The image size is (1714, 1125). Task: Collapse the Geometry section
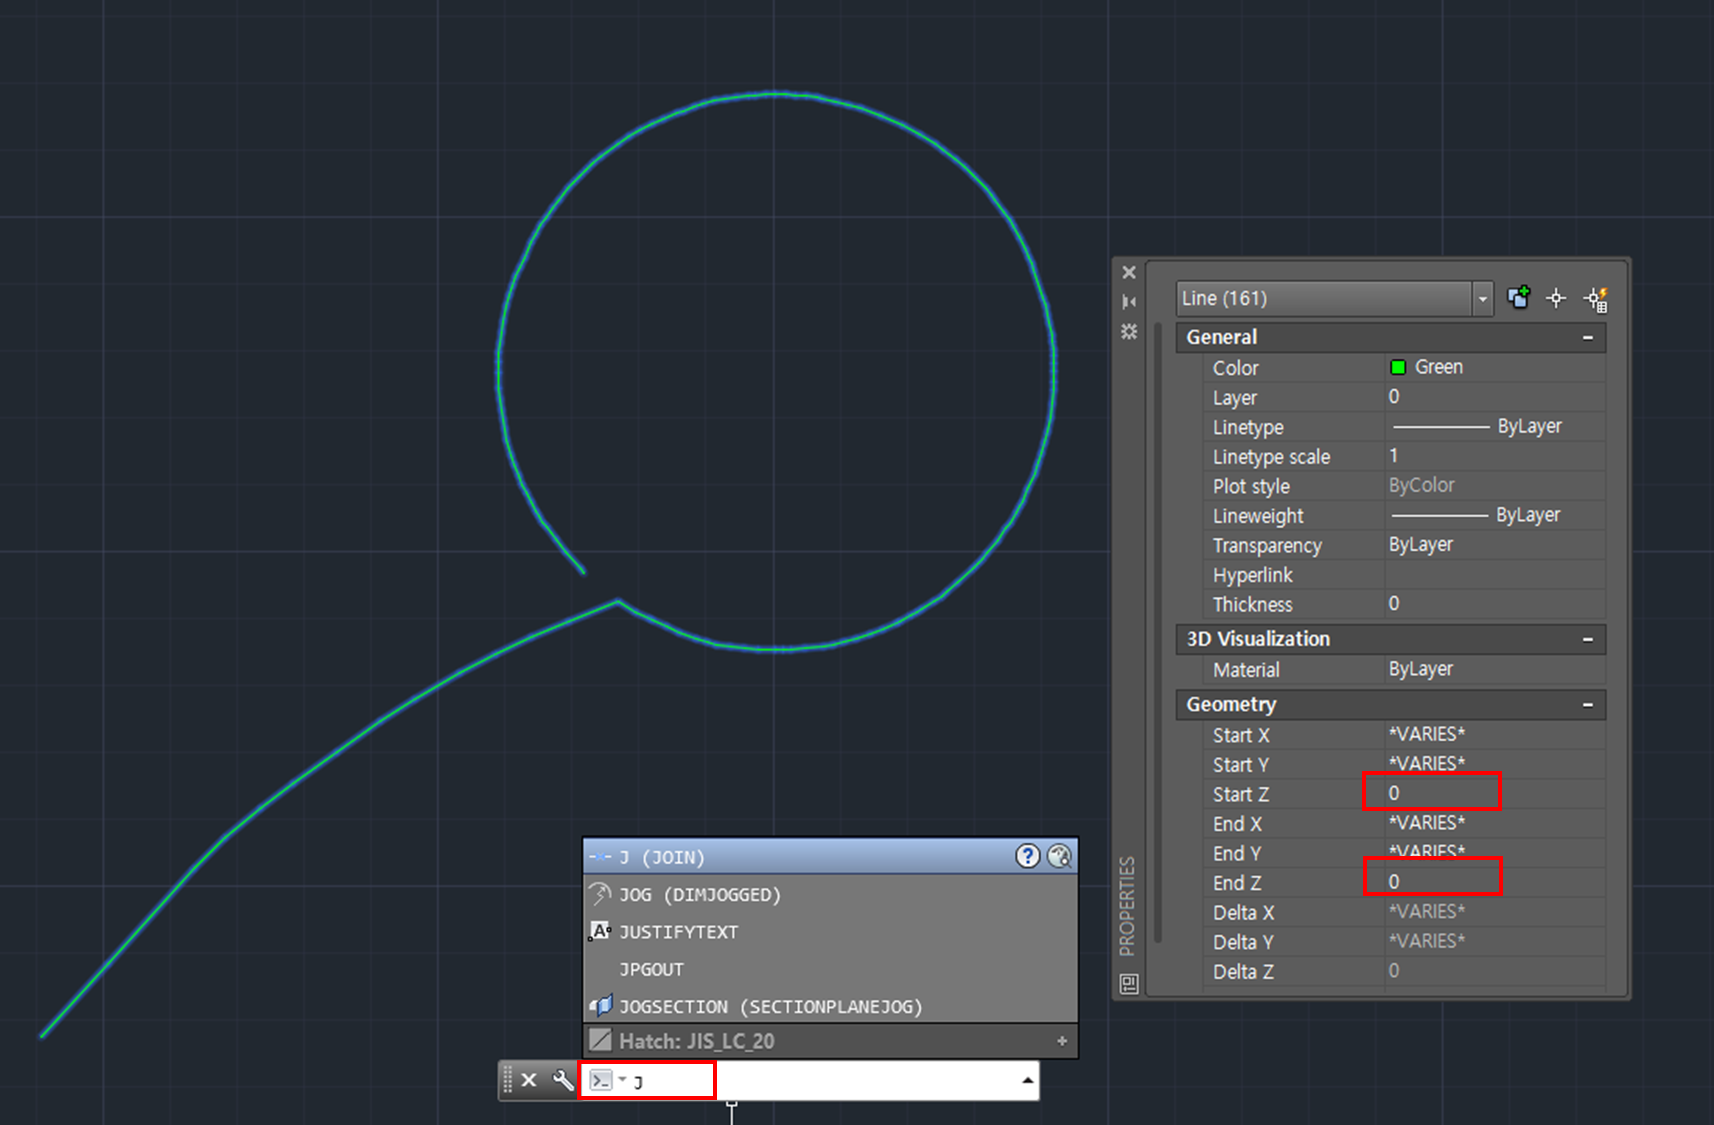1587,705
